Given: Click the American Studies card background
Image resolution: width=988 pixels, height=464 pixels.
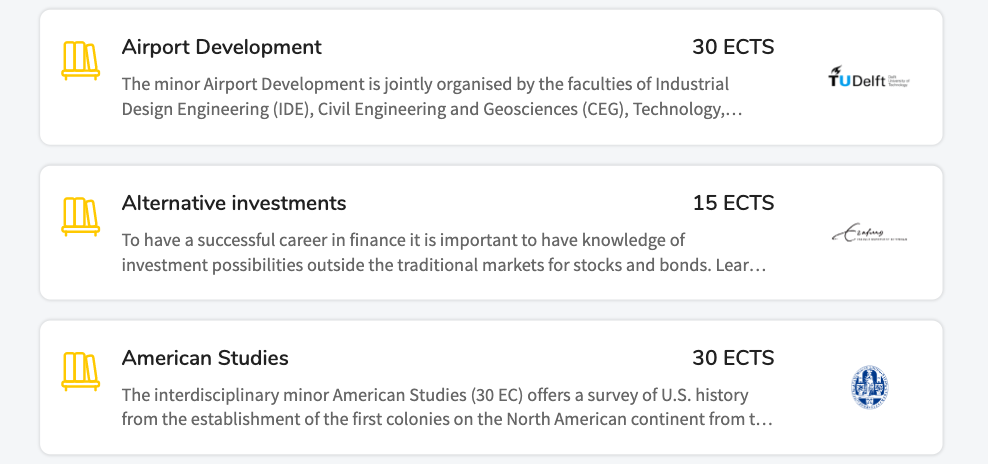Looking at the screenshot, I should point(491,387).
